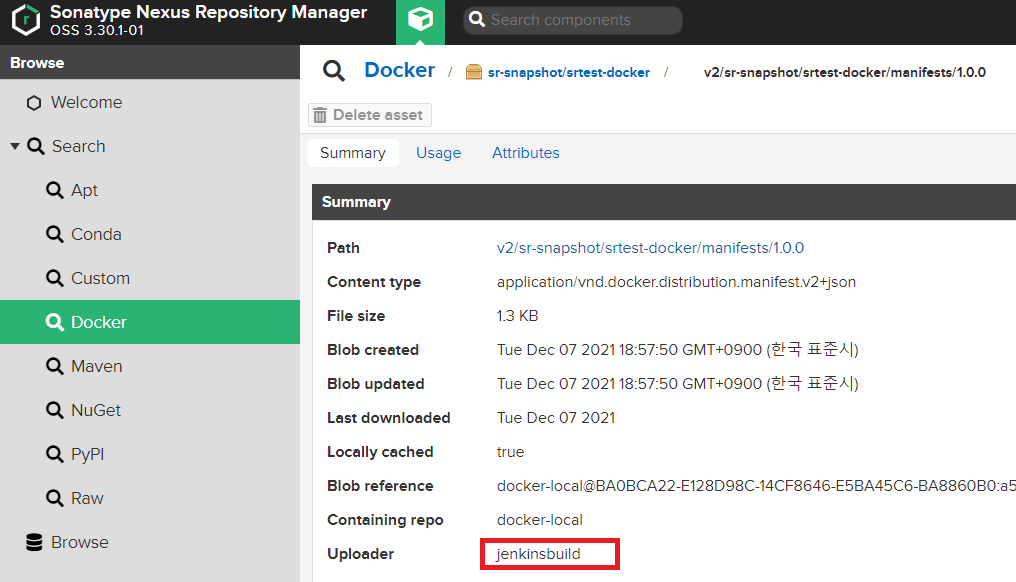Click the magnifier icon beside Search node
The image size is (1016, 582).
point(36,146)
